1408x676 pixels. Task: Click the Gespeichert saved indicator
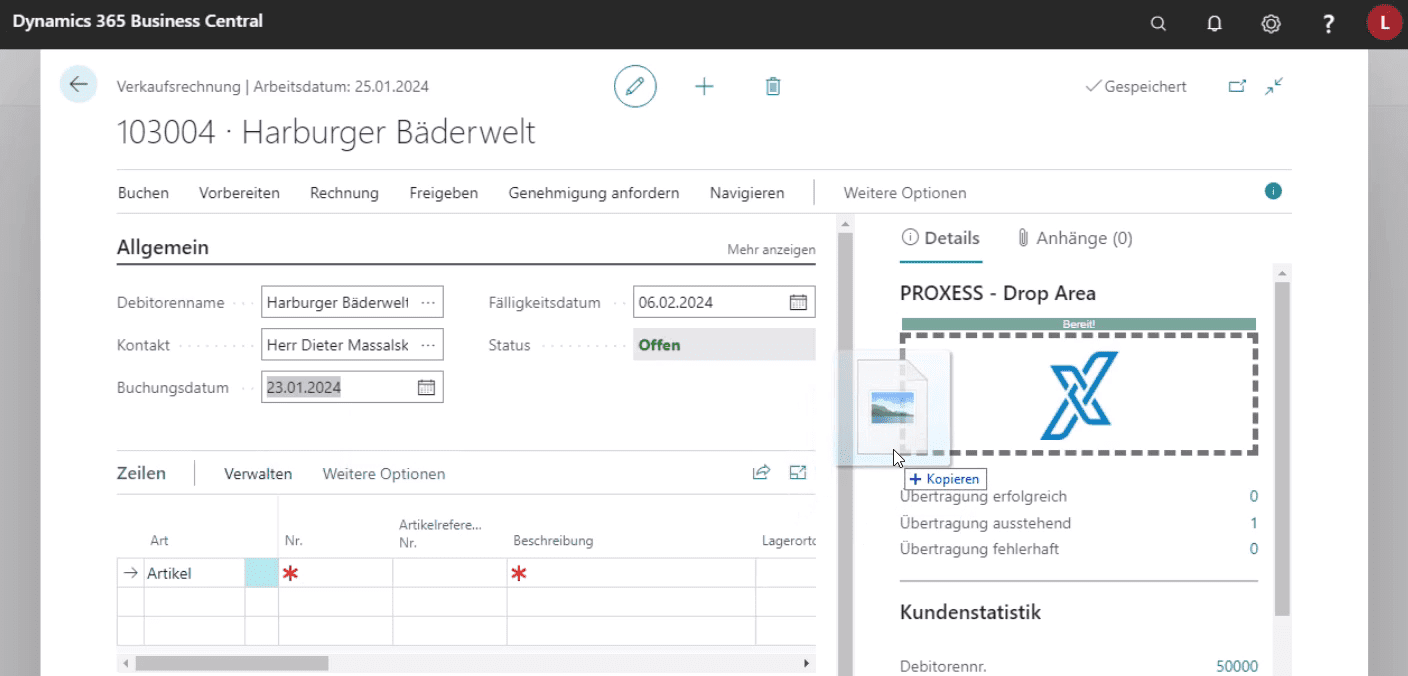[1136, 87]
